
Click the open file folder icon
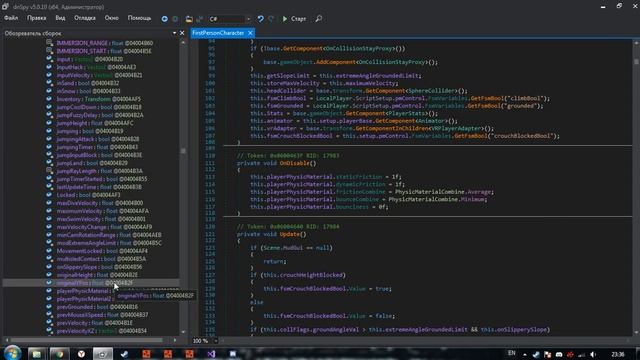189,19
